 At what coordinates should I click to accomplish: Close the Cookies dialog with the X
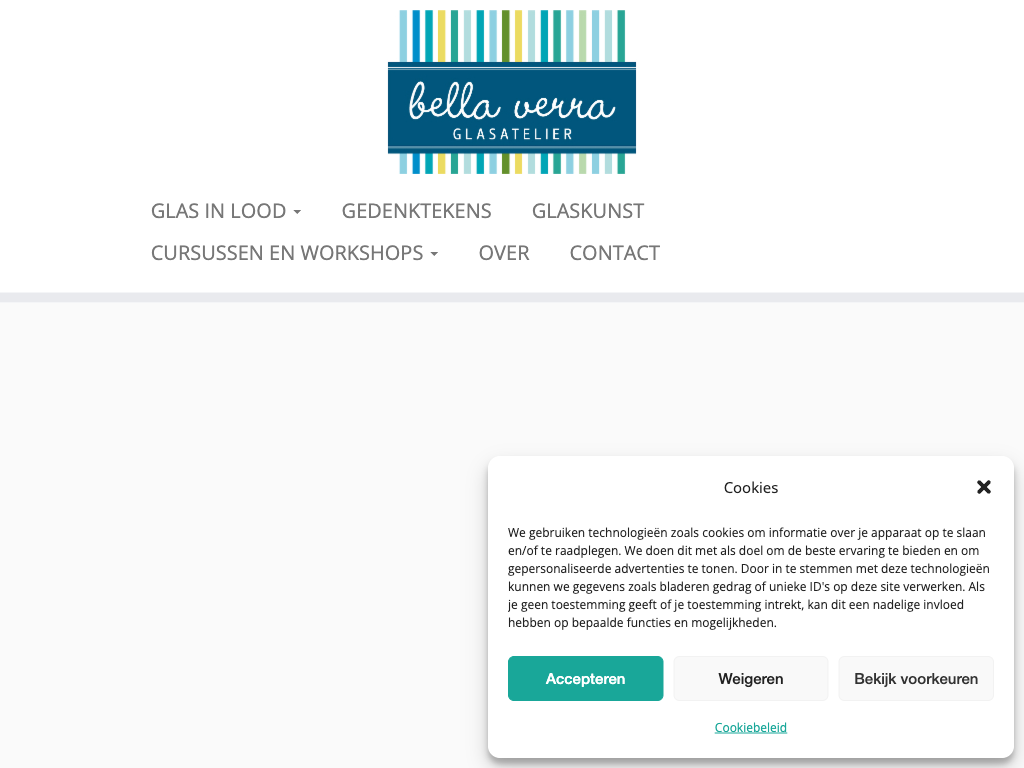click(984, 487)
